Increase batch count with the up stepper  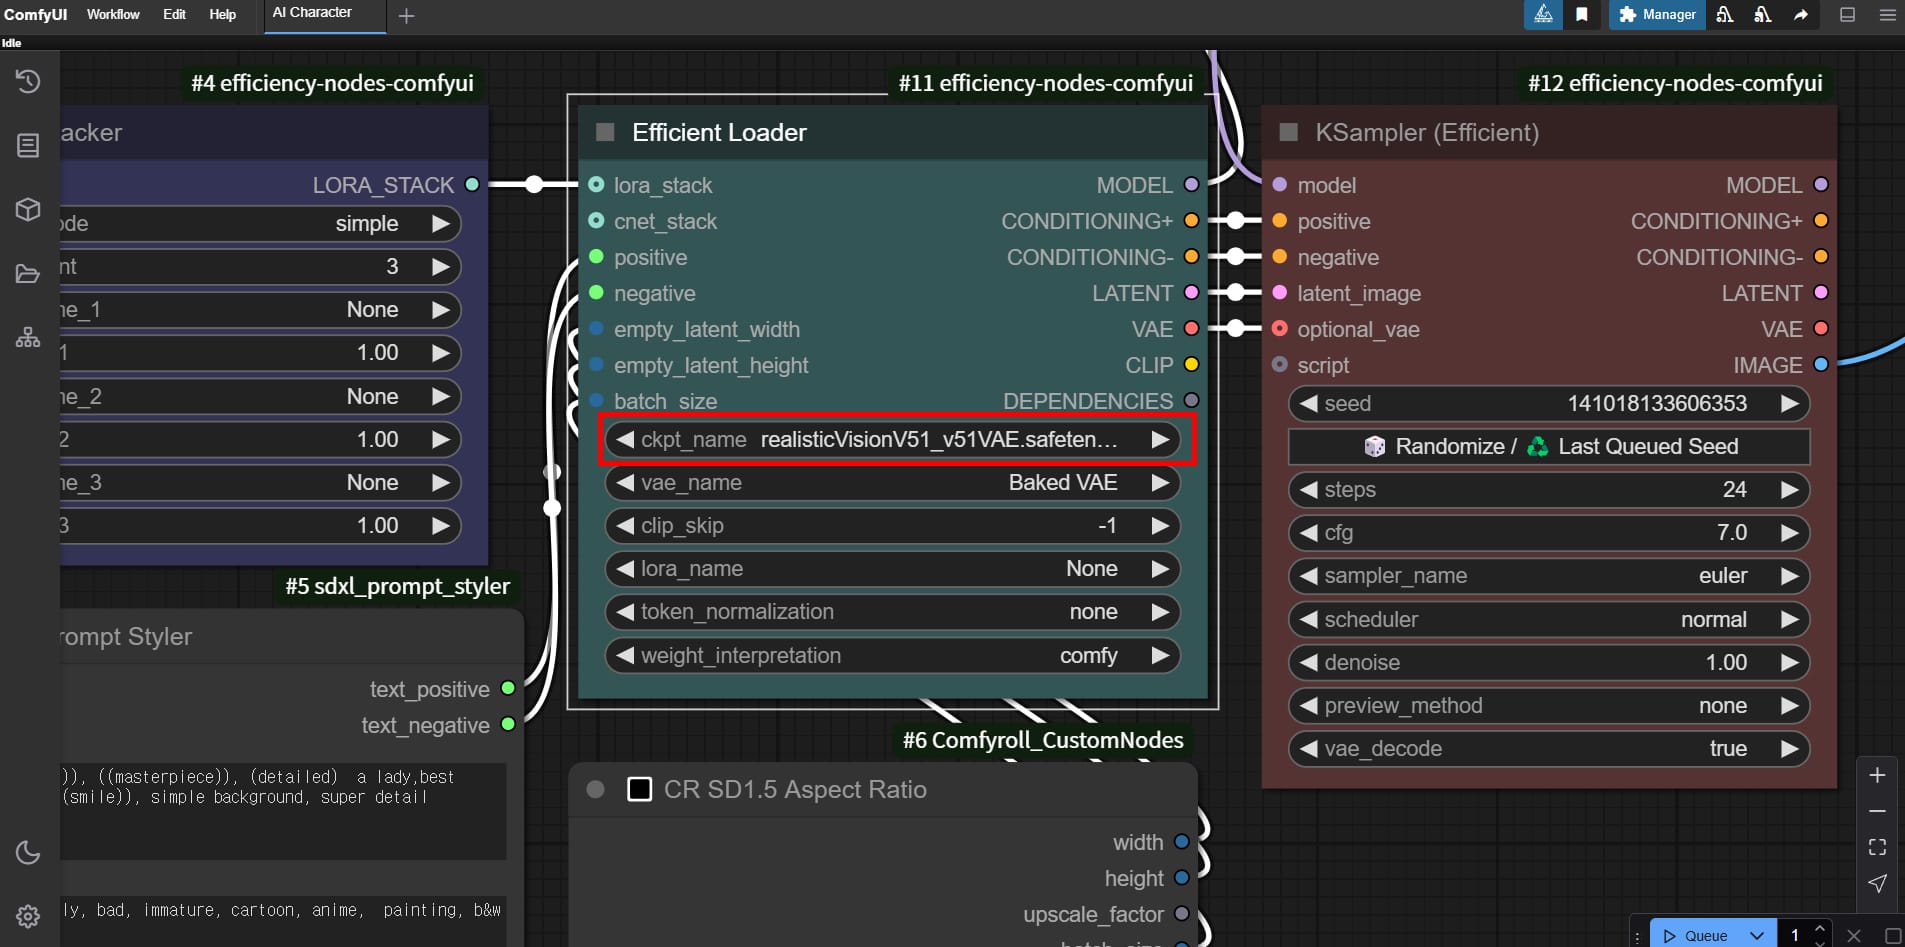(x=1819, y=928)
